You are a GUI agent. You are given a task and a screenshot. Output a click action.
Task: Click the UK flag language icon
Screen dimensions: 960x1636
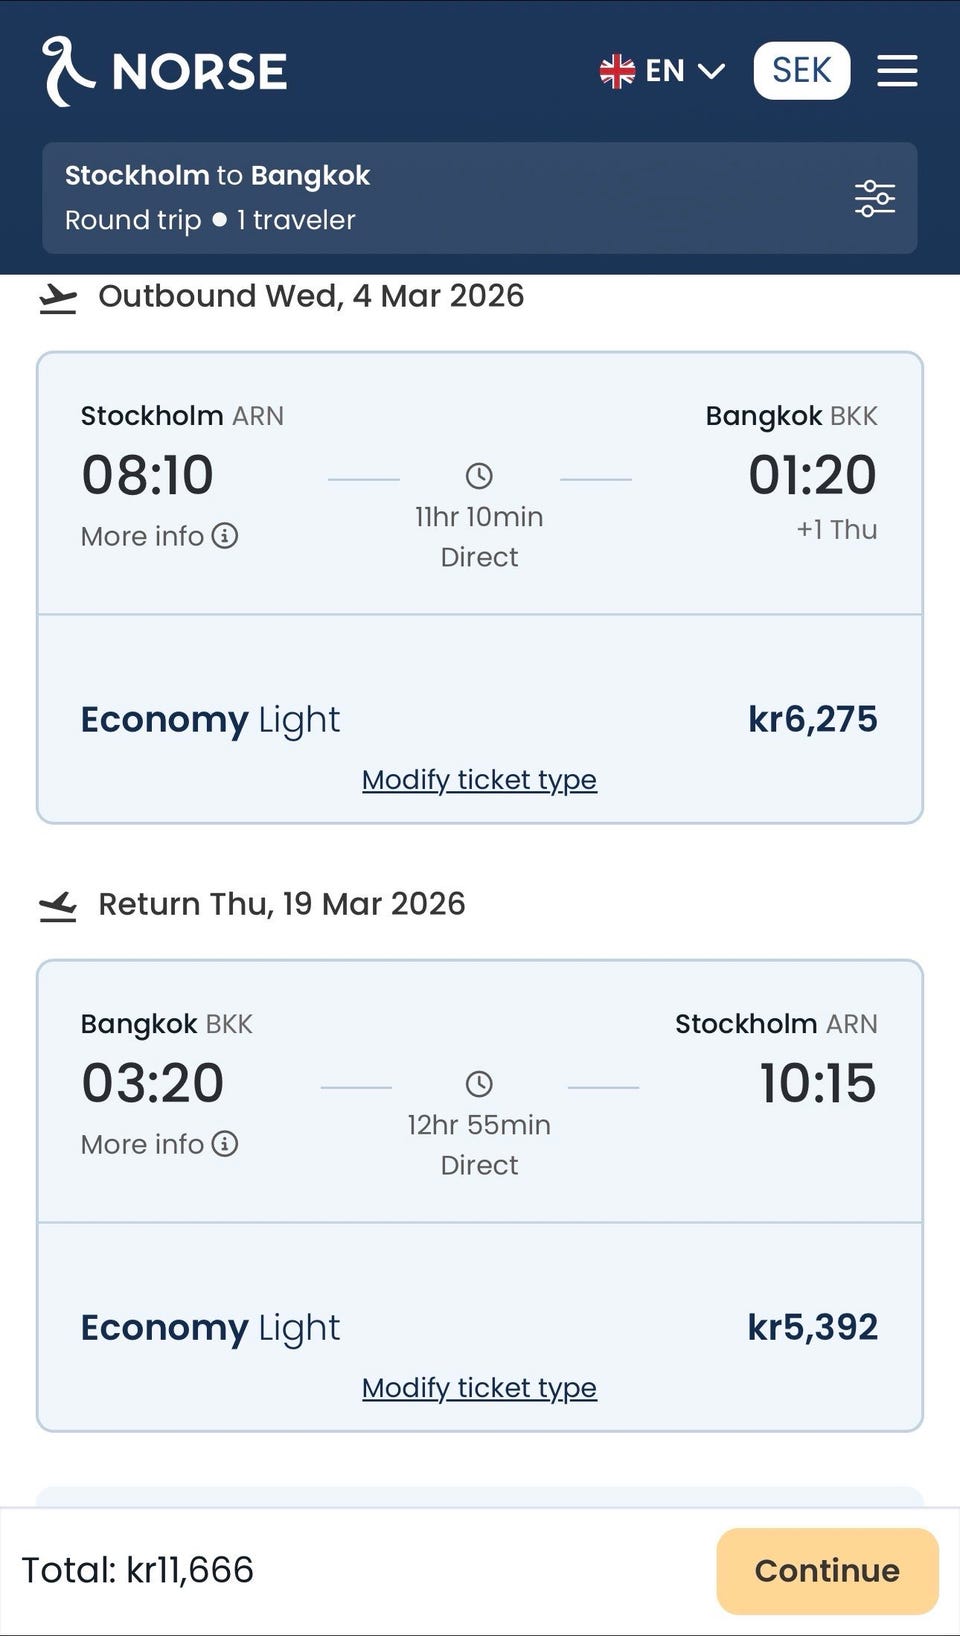[617, 71]
